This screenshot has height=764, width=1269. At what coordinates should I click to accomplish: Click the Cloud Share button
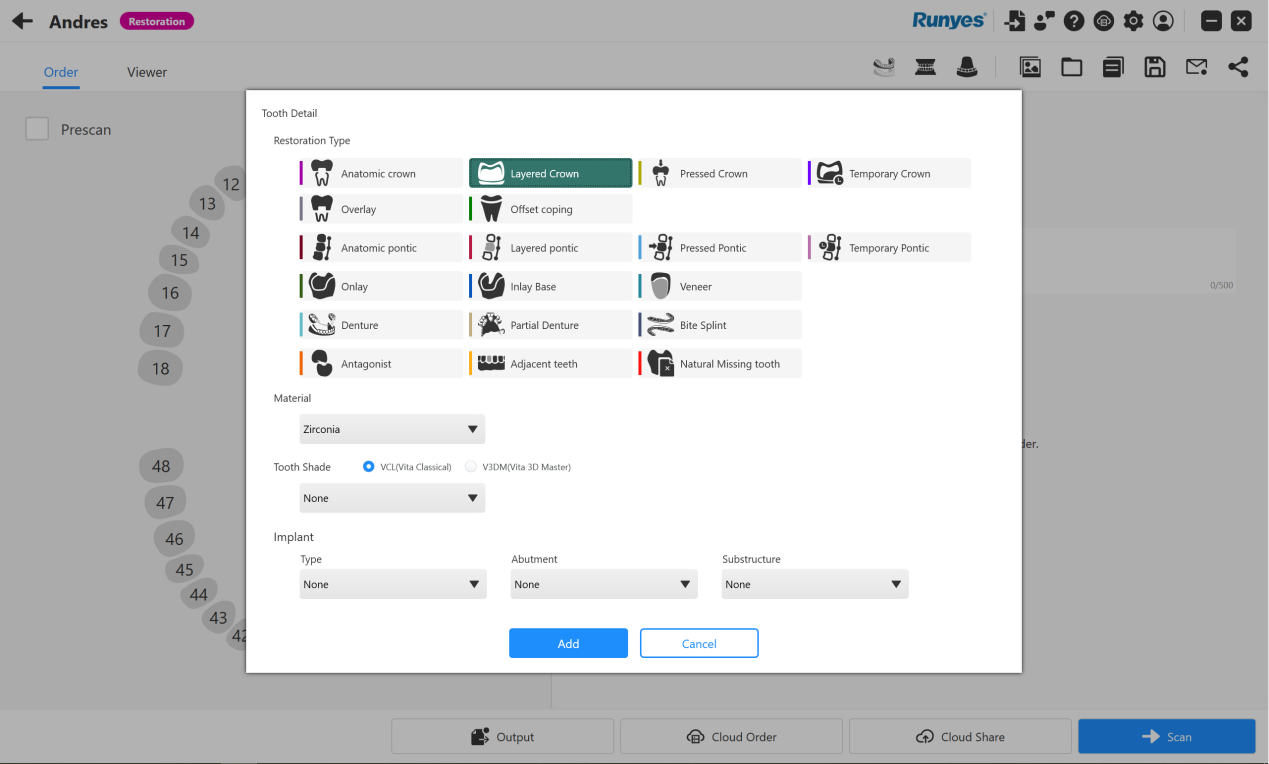pos(960,737)
